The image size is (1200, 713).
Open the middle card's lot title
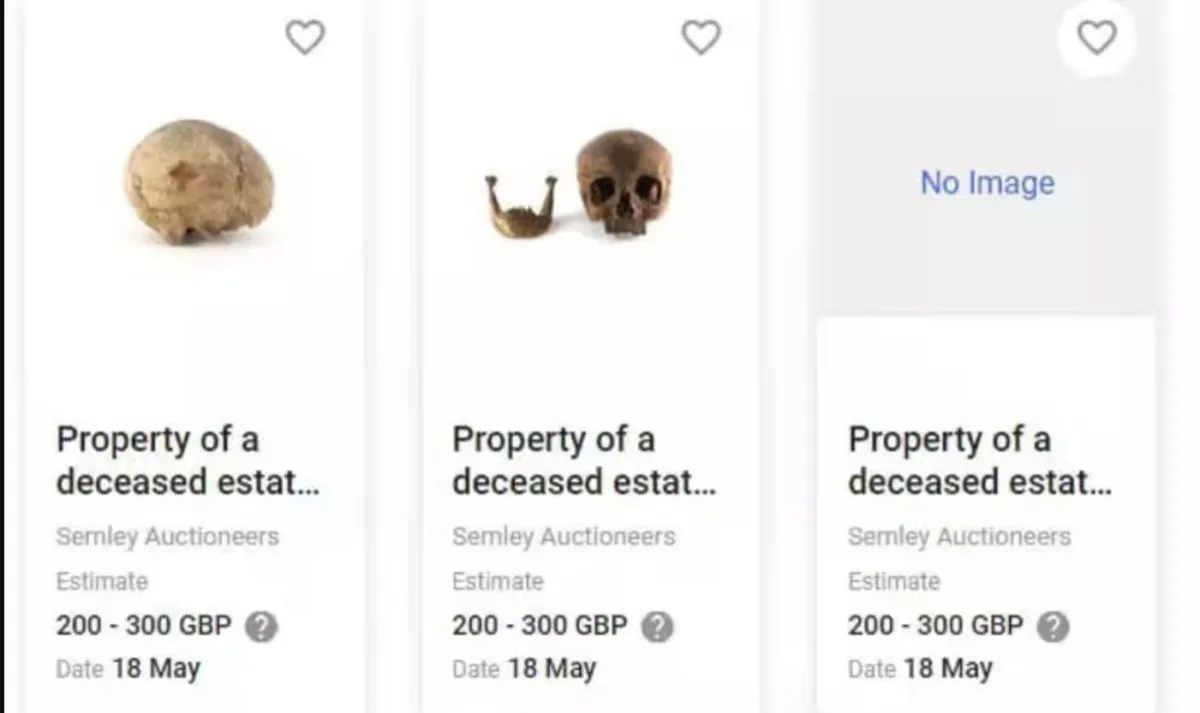click(x=583, y=460)
